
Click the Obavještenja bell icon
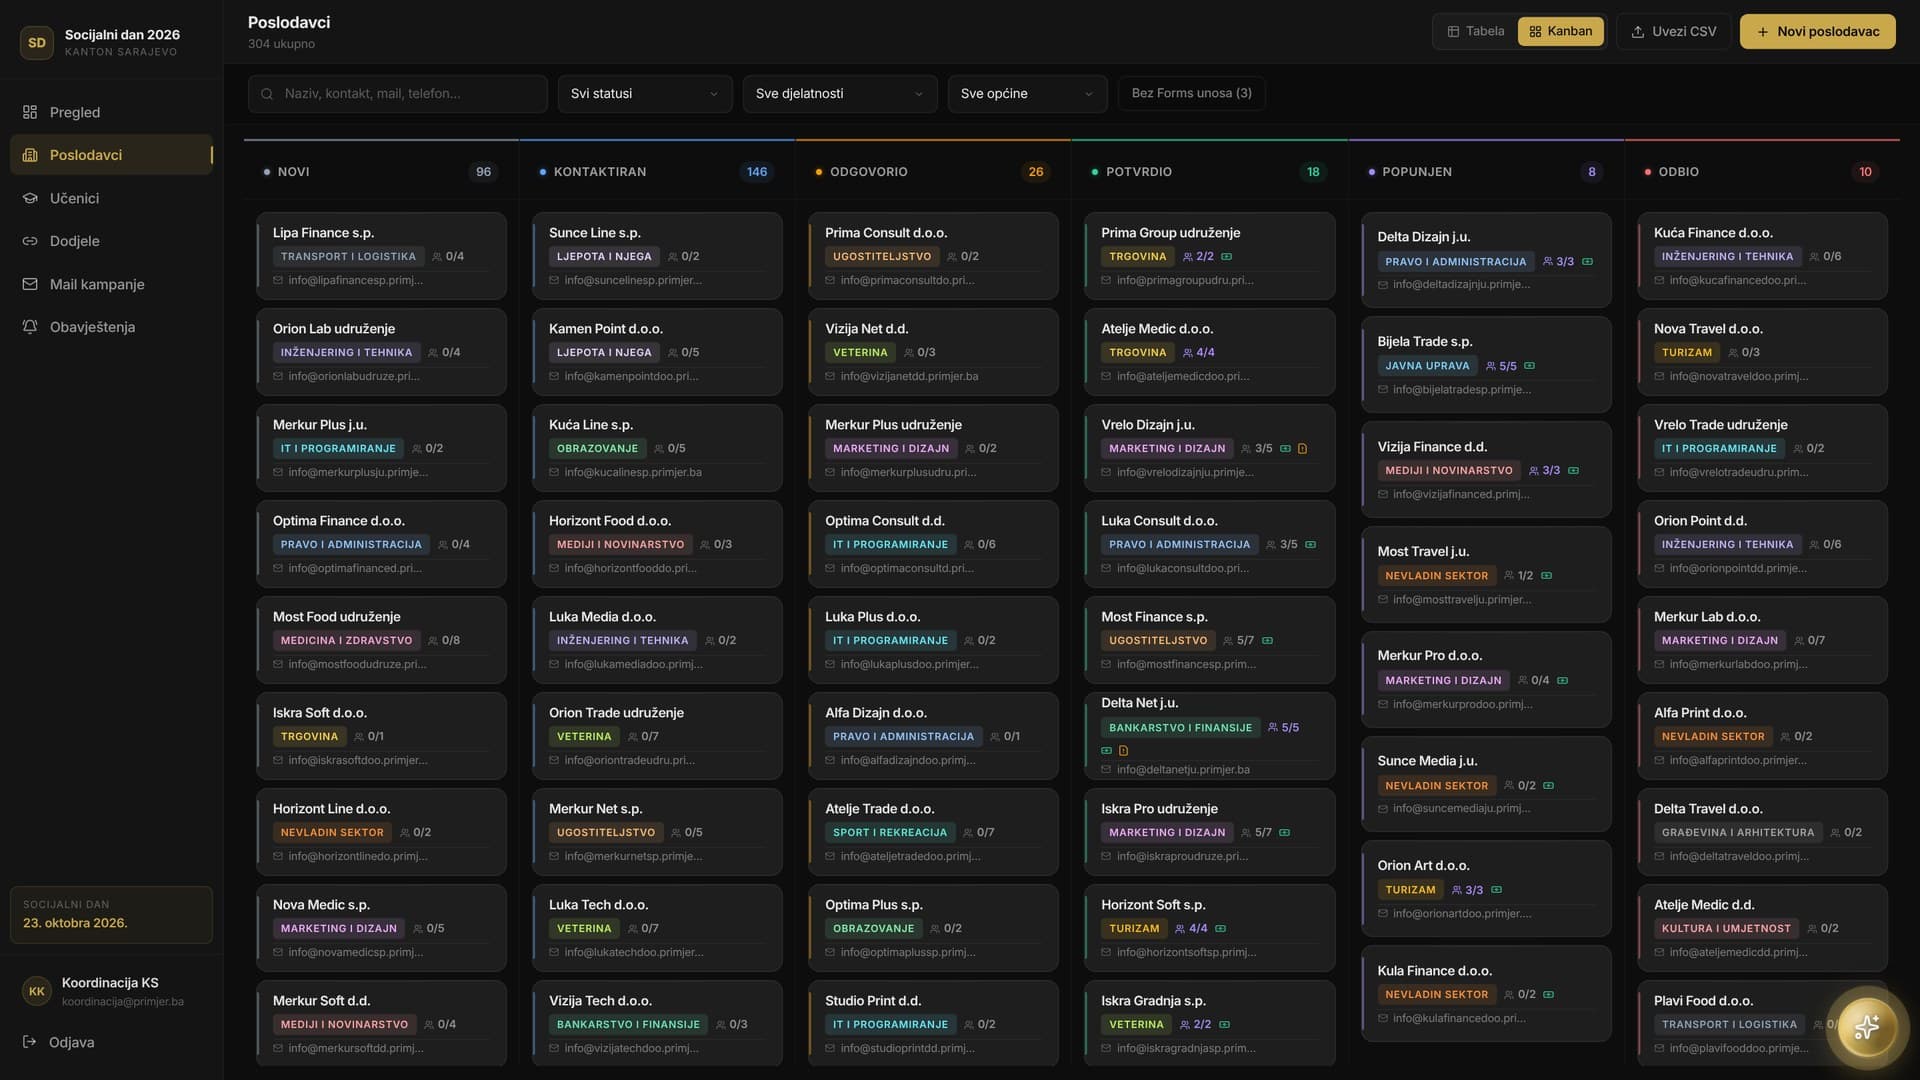tap(30, 327)
